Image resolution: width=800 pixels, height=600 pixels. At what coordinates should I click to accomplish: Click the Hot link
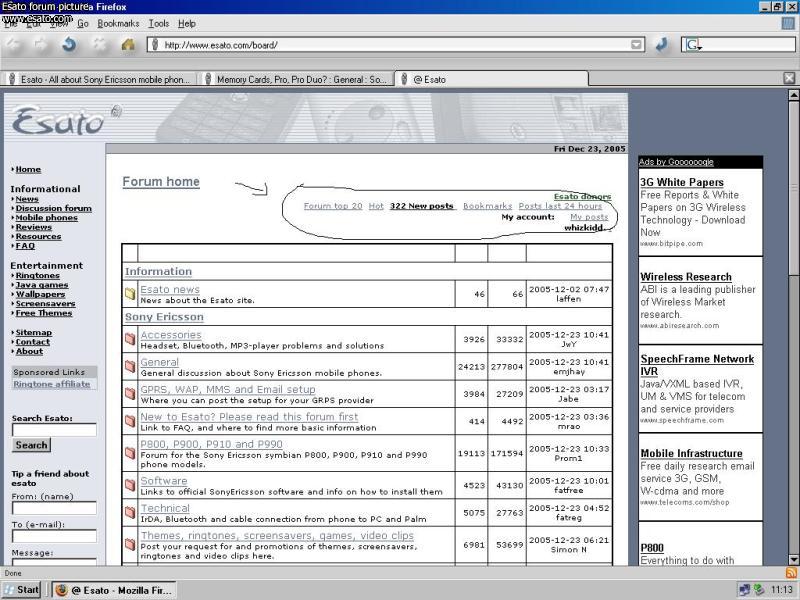376,206
